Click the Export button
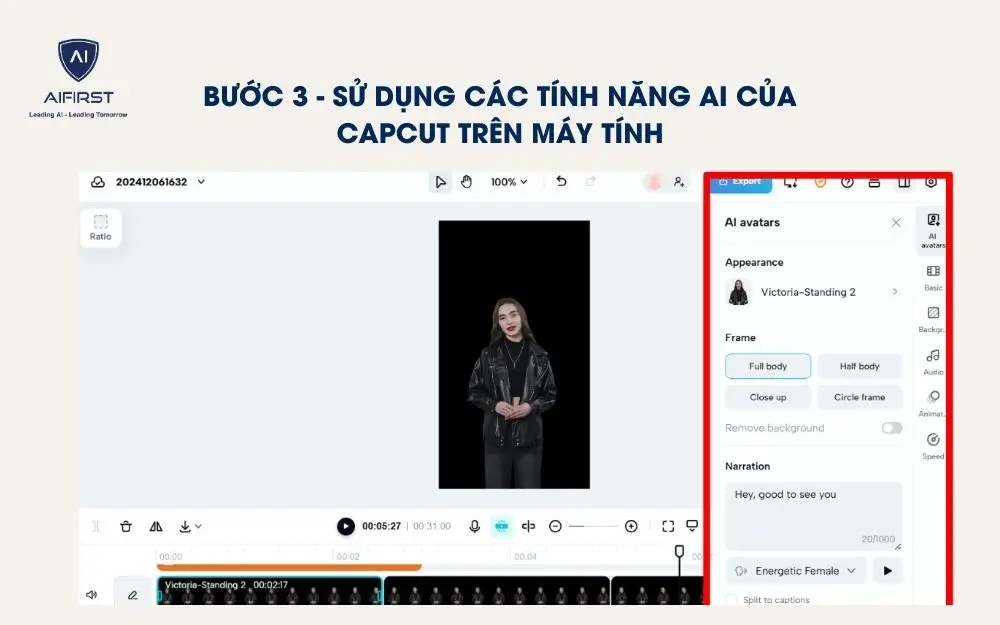This screenshot has height=625, width=1000. (740, 182)
